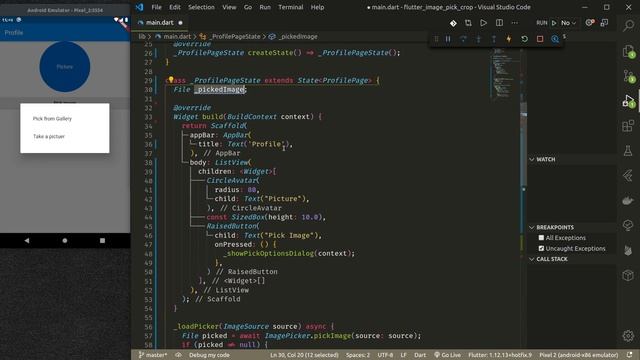Click the Step Into debug icon
The image size is (640, 360).
(478, 39)
